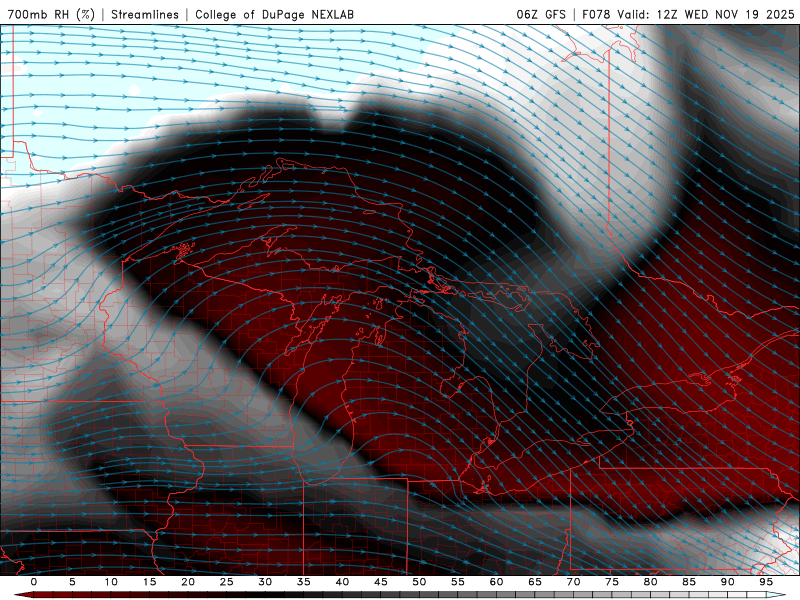Screen dimensions: 800x600
Task: Click the colorbar label "20"
Action: click(x=188, y=582)
